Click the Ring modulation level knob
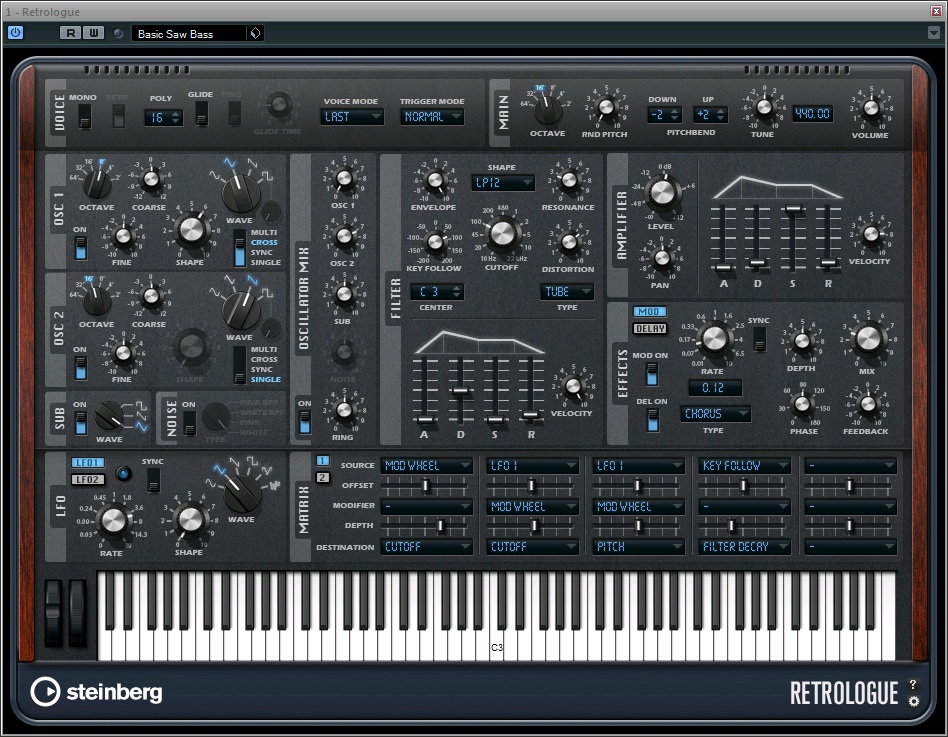The height and width of the screenshot is (737, 948). (x=343, y=411)
